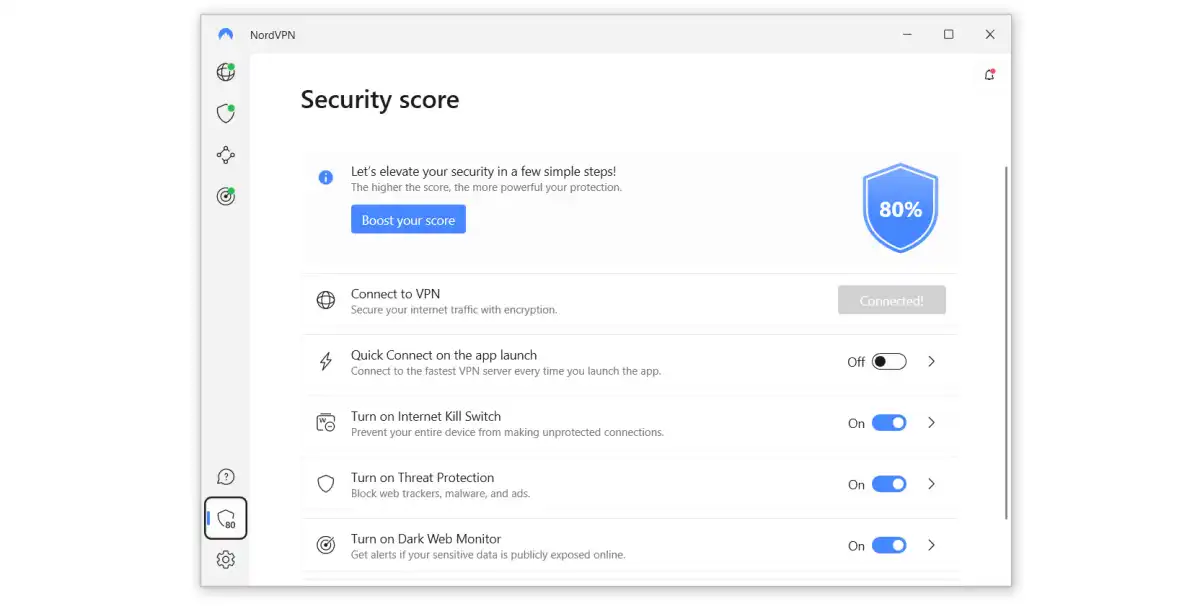Viewport: 1200px width, 606px height.
Task: Expand Dark Web Monitor chevron
Action: (x=931, y=545)
